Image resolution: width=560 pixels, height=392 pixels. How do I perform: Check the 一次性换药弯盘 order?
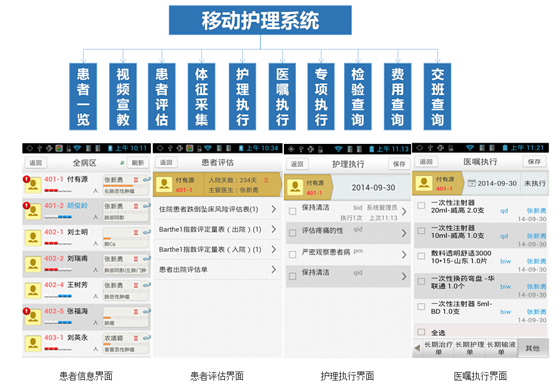(x=421, y=281)
